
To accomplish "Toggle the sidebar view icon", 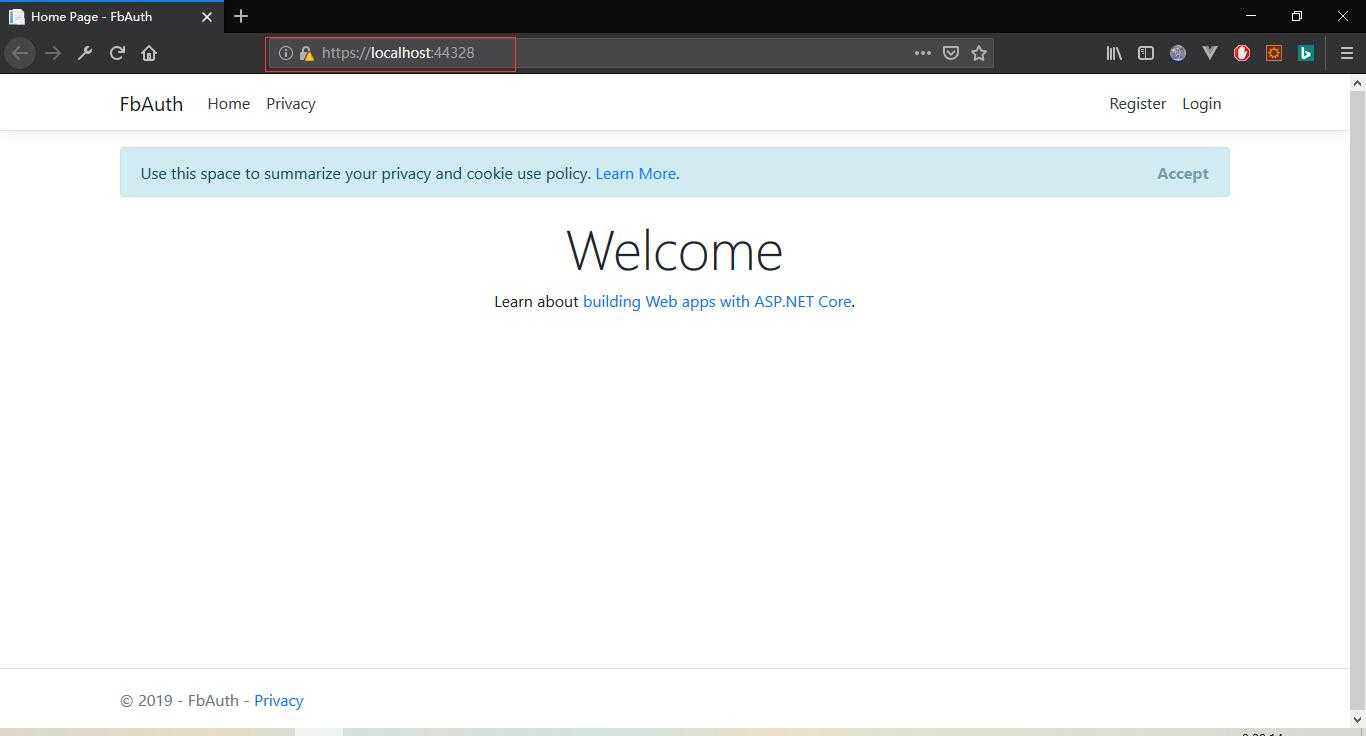I will point(1146,53).
